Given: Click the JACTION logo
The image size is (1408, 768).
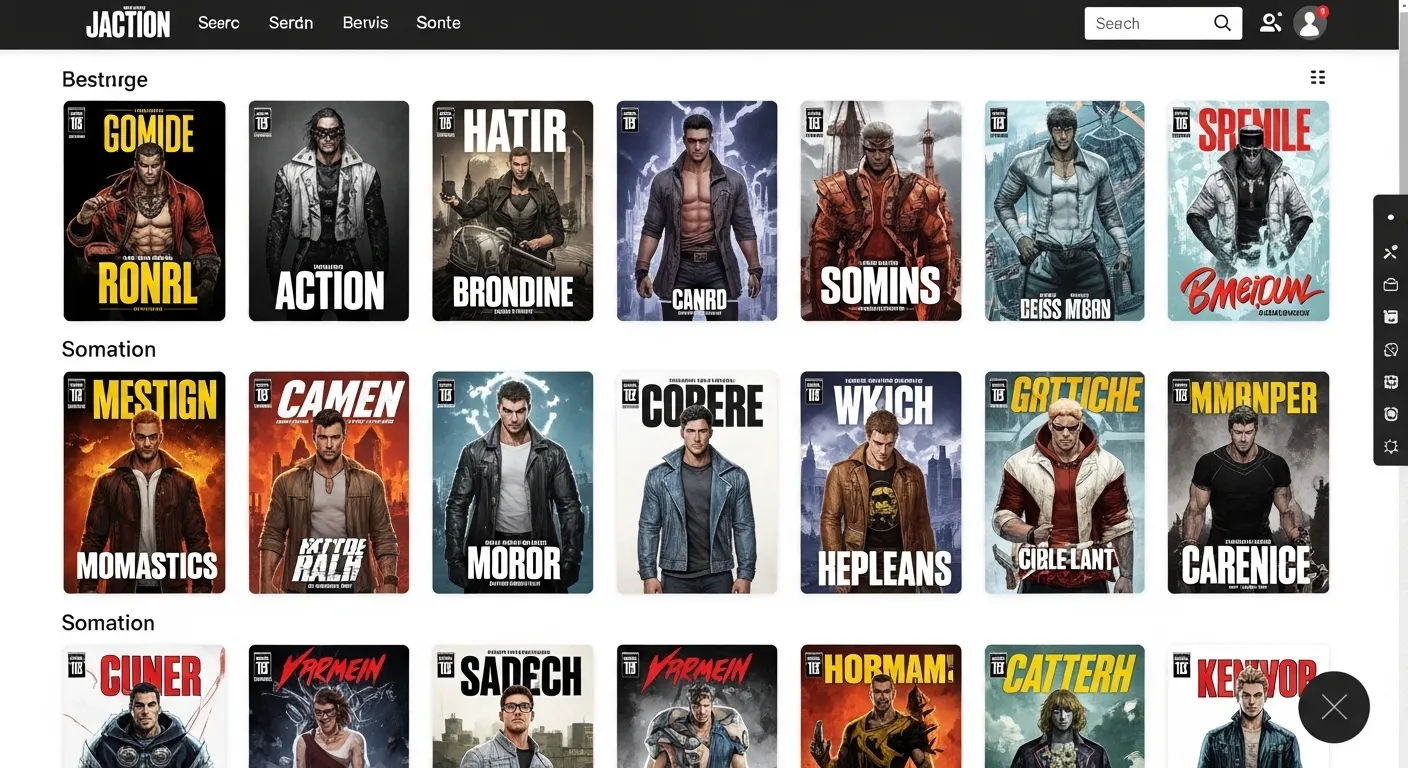Looking at the screenshot, I should [128, 23].
